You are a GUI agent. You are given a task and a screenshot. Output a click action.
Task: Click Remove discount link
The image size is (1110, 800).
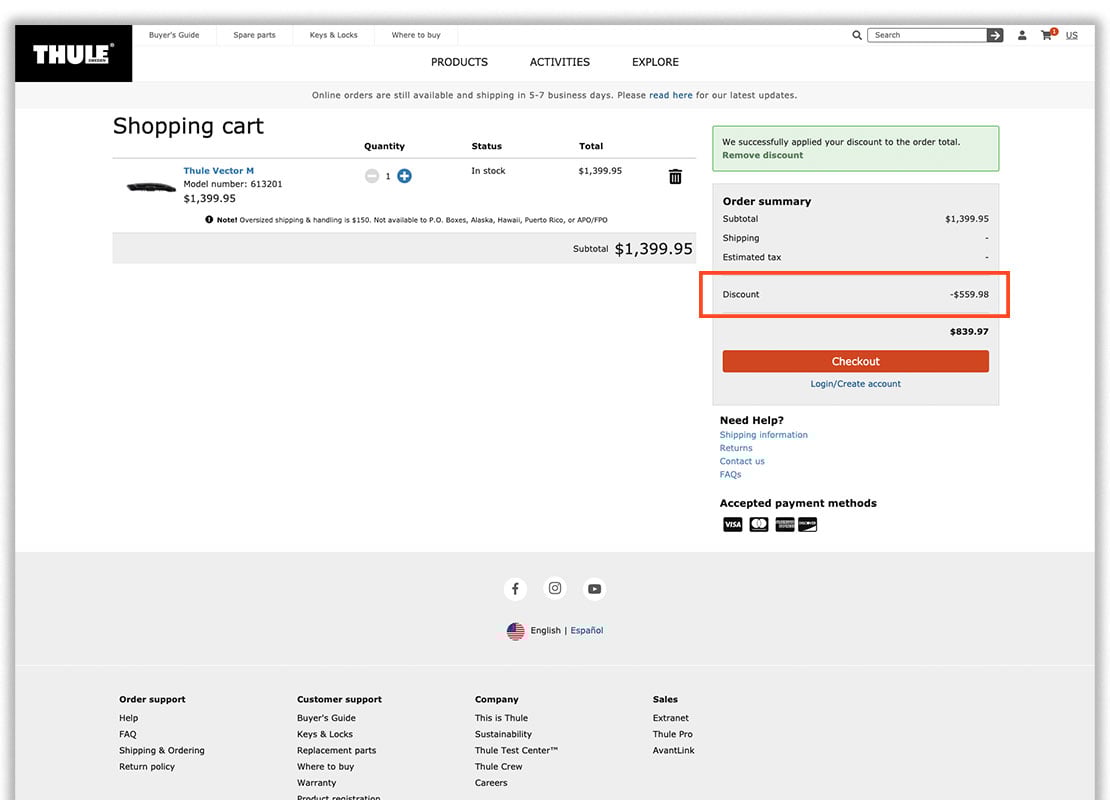[762, 155]
